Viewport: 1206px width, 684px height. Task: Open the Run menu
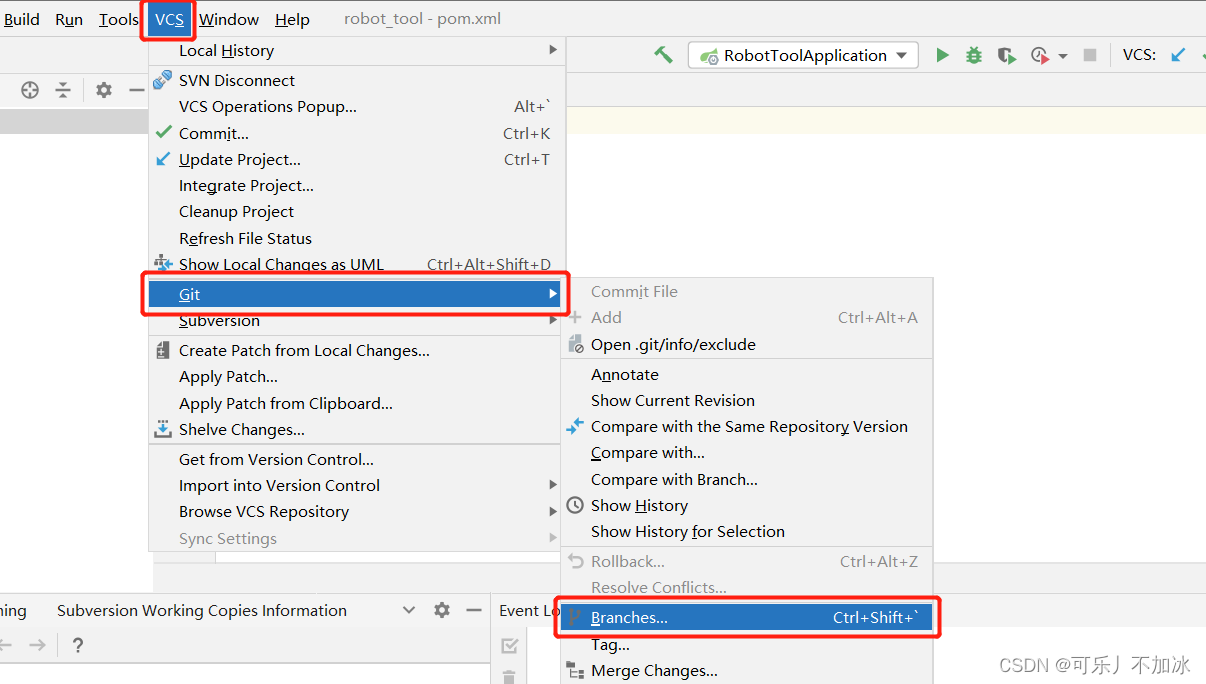pyautogui.click(x=69, y=19)
